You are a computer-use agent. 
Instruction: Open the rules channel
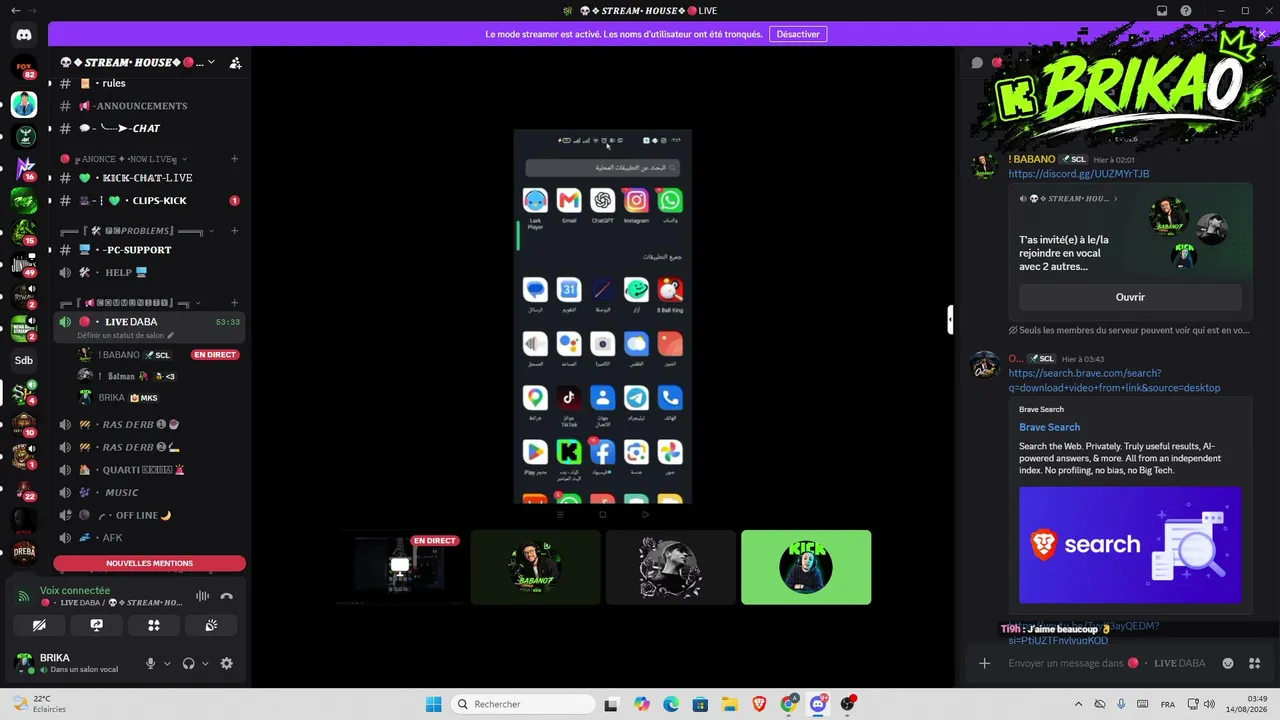(x=149, y=83)
